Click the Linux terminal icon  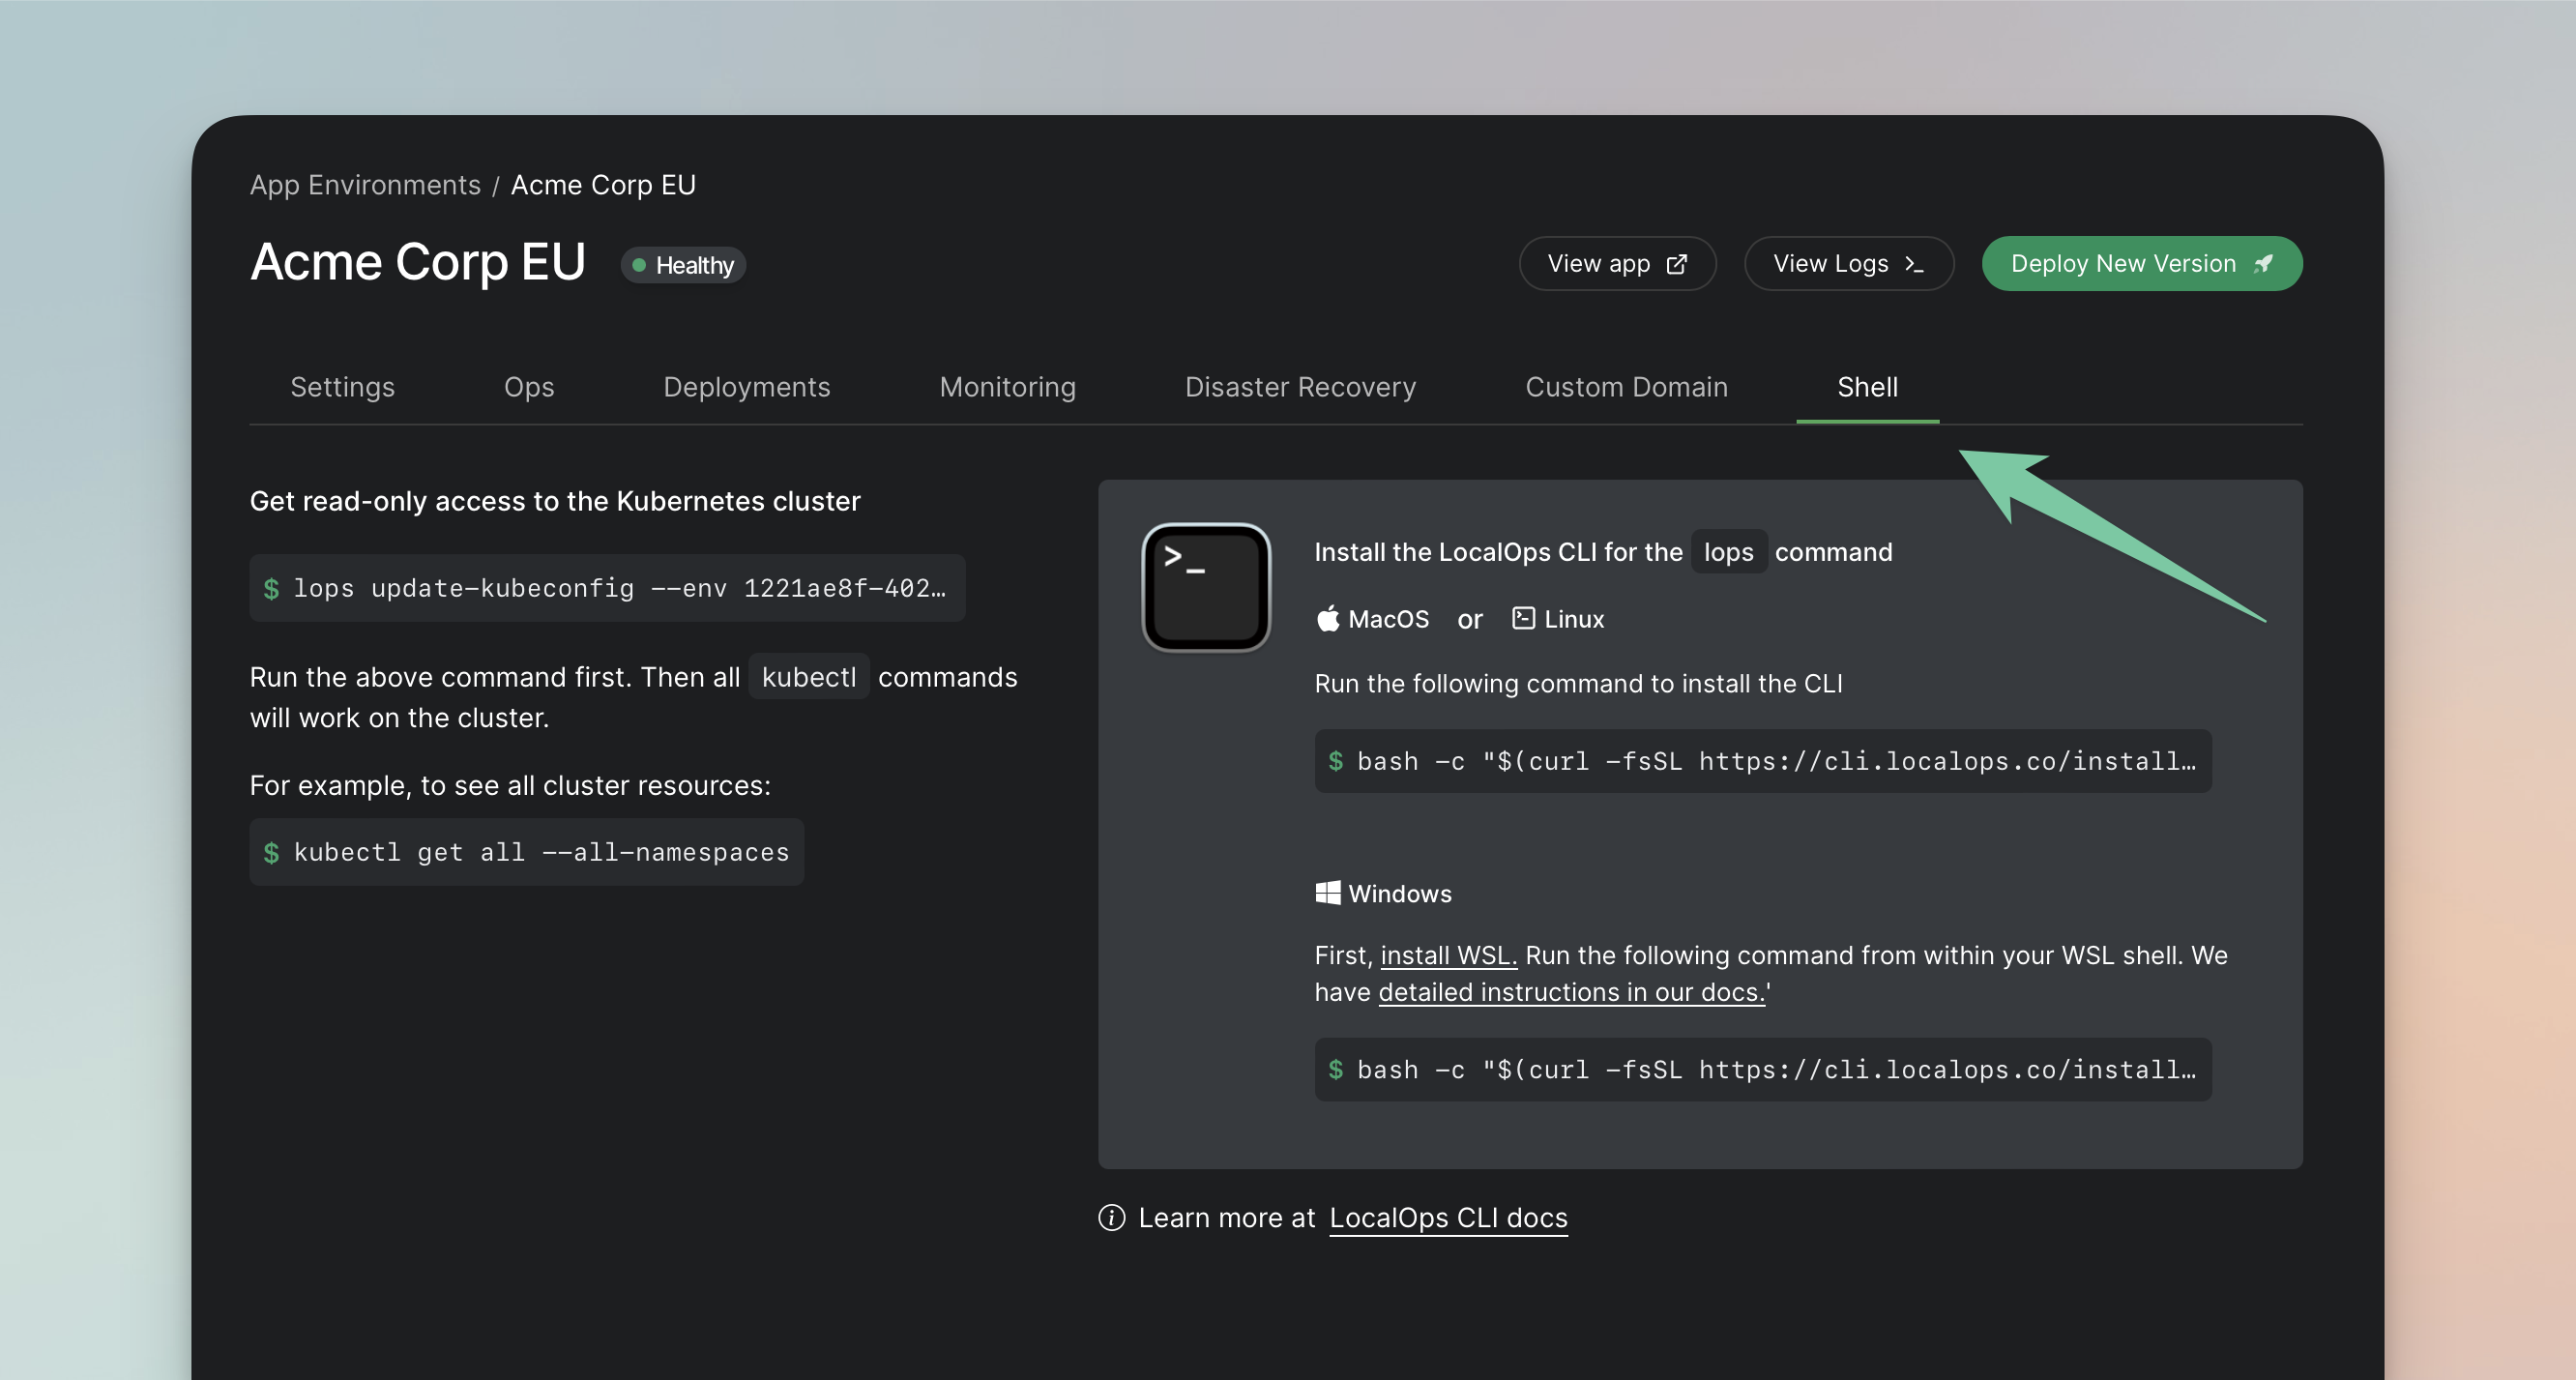1523,619
